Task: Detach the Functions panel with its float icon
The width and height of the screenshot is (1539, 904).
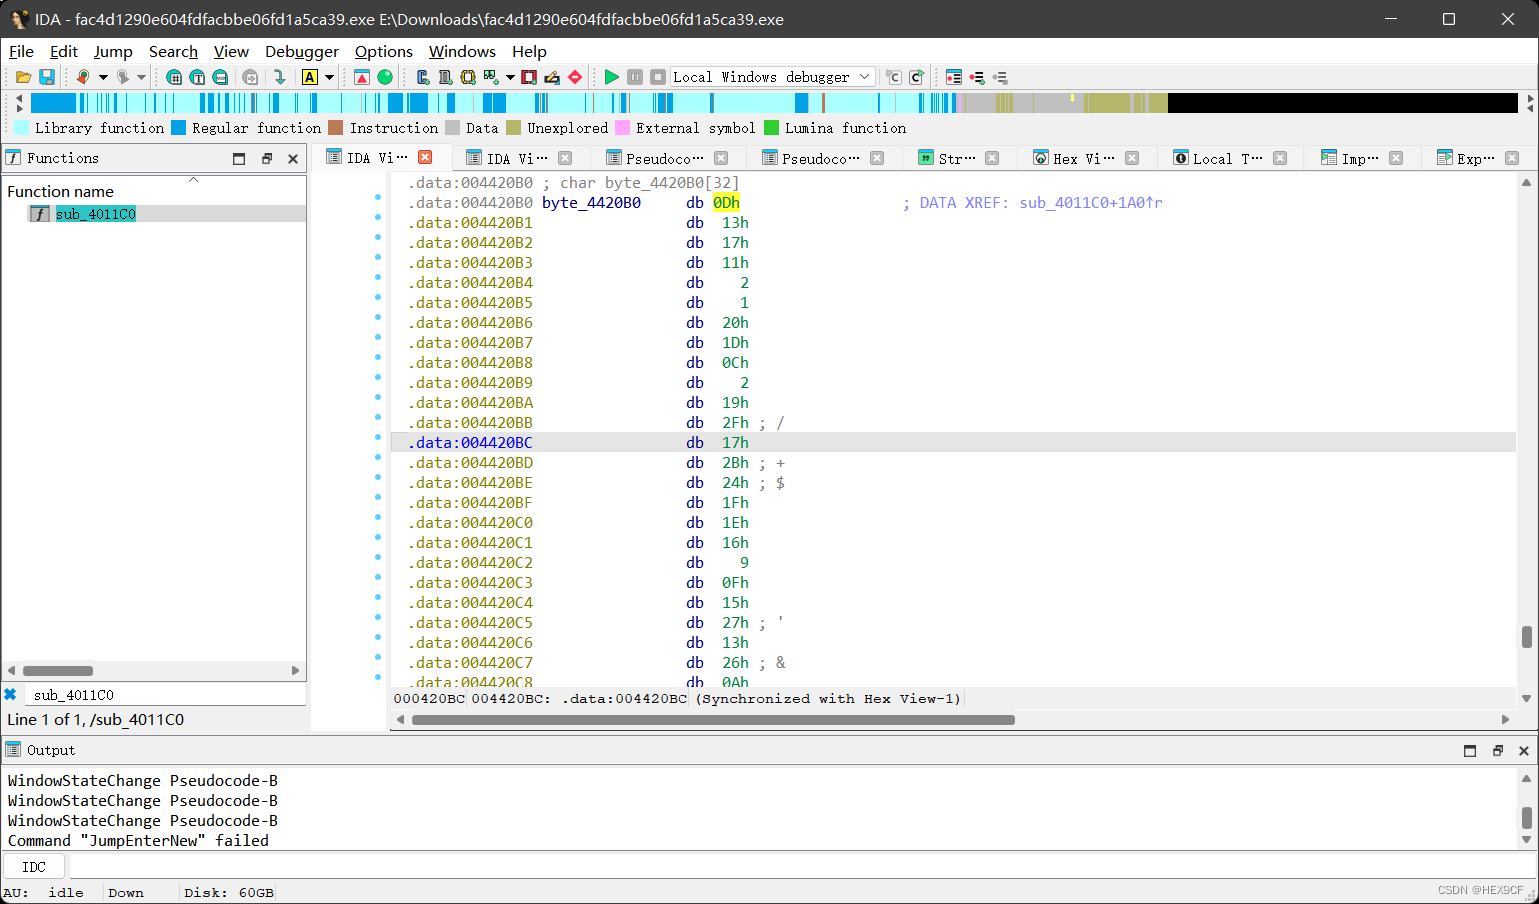Action: pos(265,157)
